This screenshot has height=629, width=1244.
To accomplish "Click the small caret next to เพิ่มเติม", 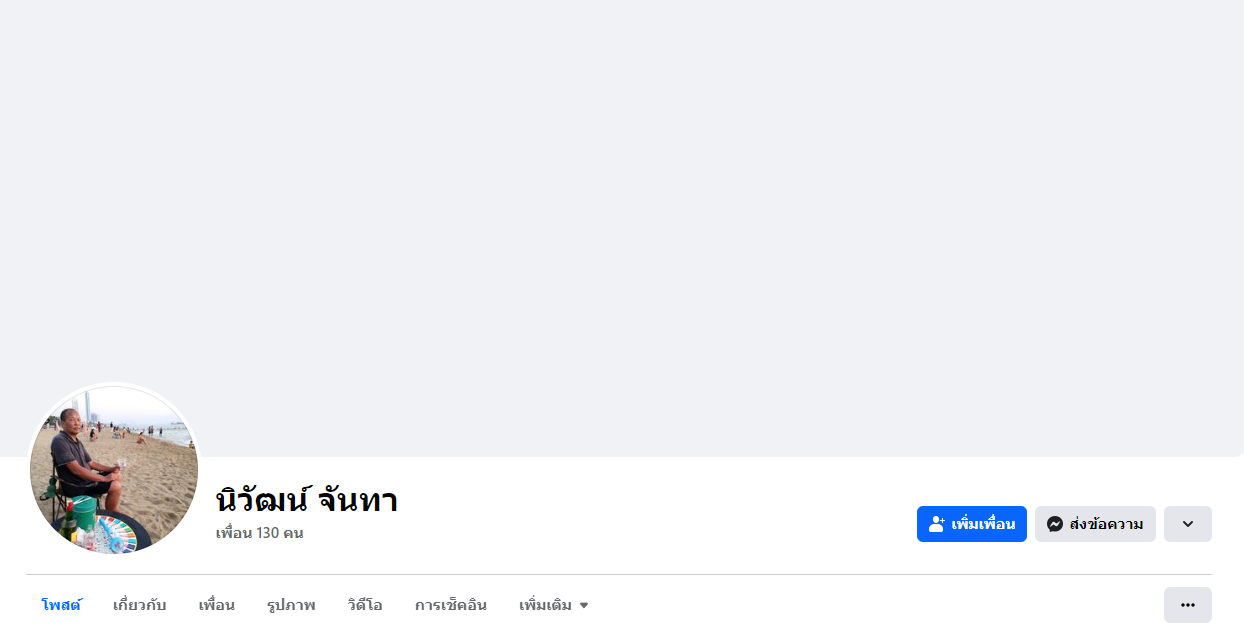I will pyautogui.click(x=584, y=605).
